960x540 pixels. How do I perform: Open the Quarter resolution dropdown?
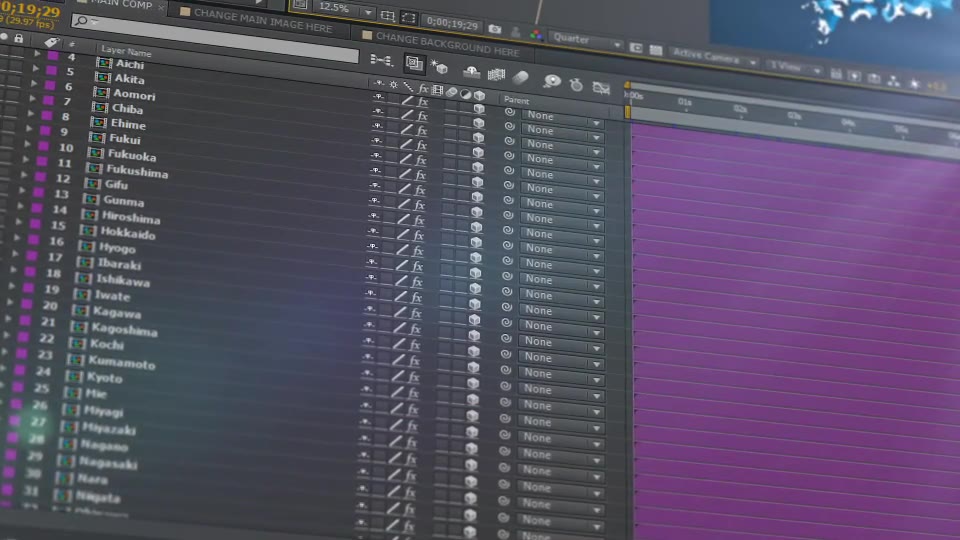587,40
